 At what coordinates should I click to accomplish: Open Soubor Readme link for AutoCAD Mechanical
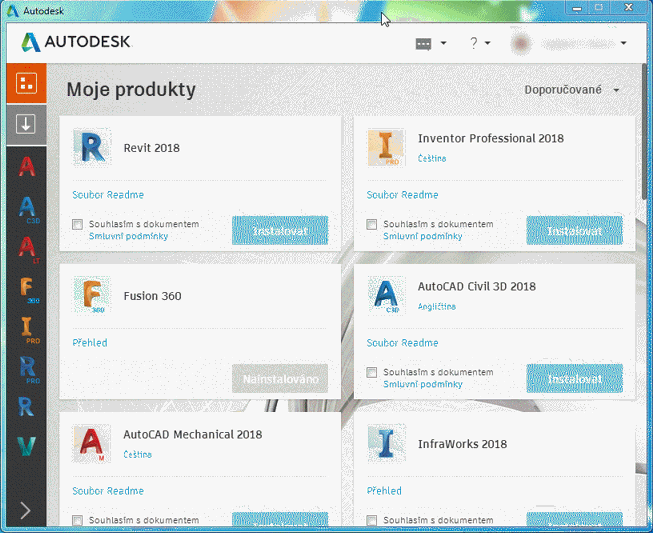[x=108, y=491]
